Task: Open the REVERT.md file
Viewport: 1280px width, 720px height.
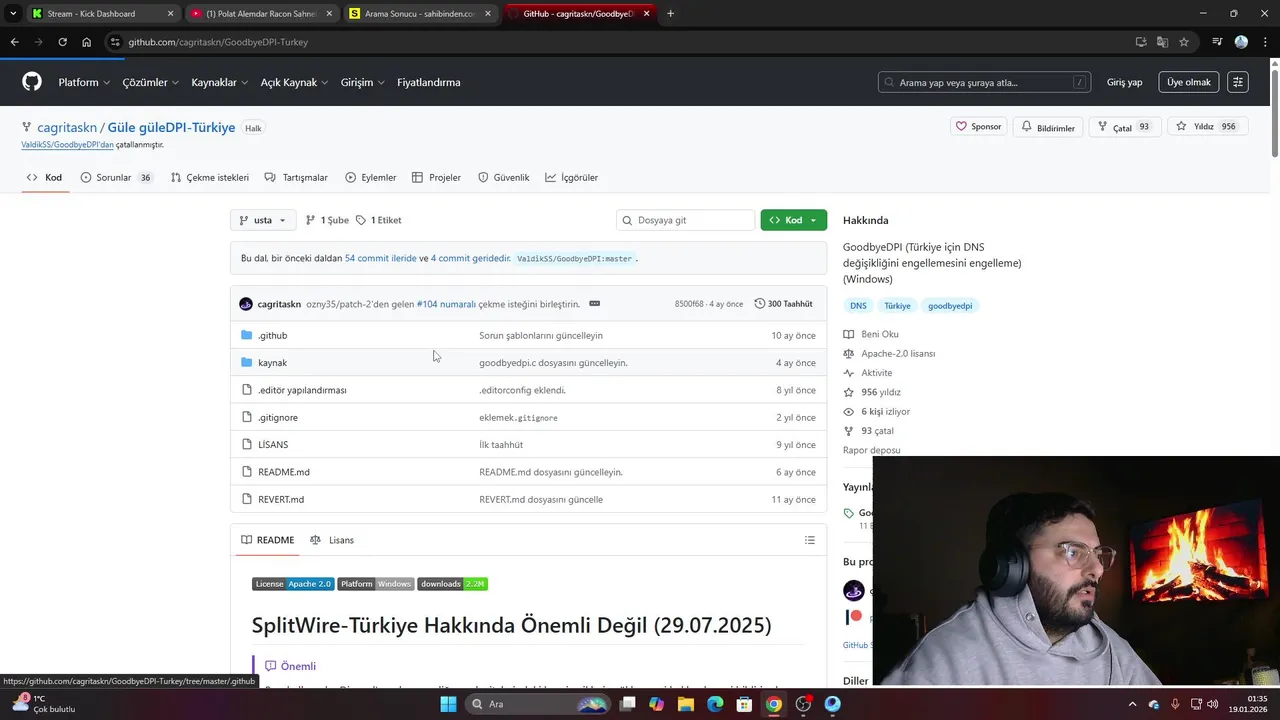Action: point(281,499)
